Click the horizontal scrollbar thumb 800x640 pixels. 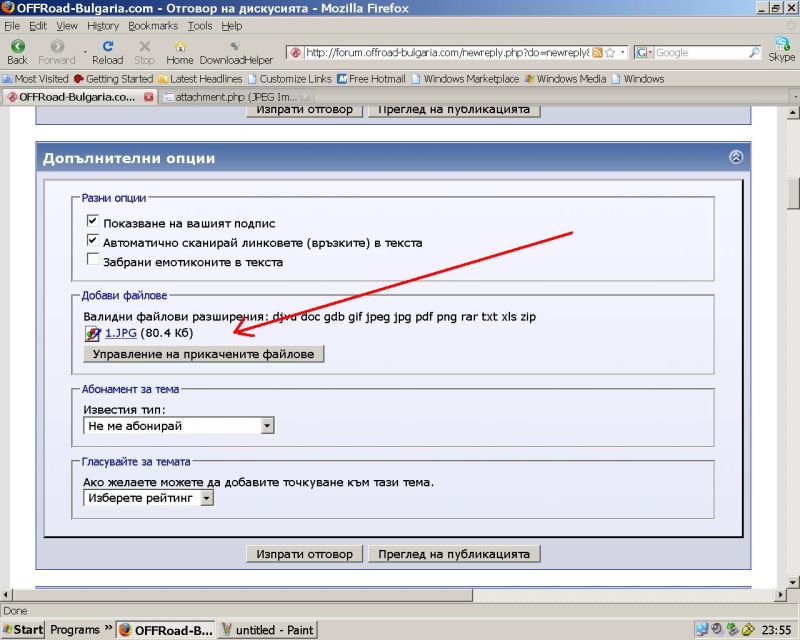pos(243,595)
